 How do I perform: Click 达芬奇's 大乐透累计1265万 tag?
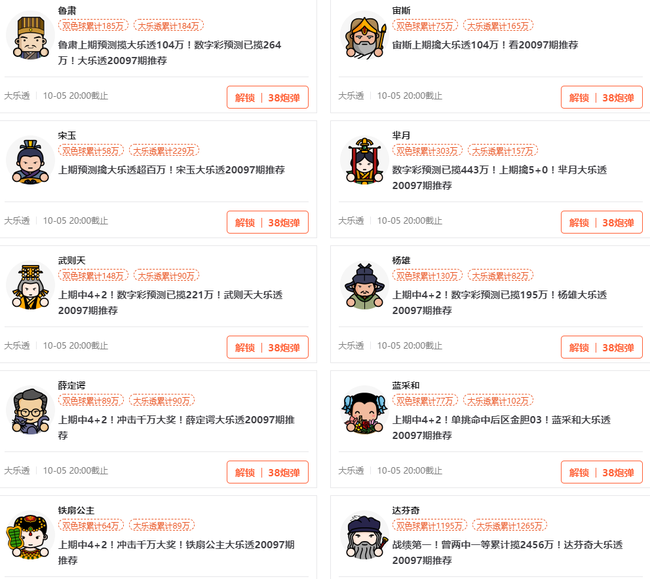(509, 526)
